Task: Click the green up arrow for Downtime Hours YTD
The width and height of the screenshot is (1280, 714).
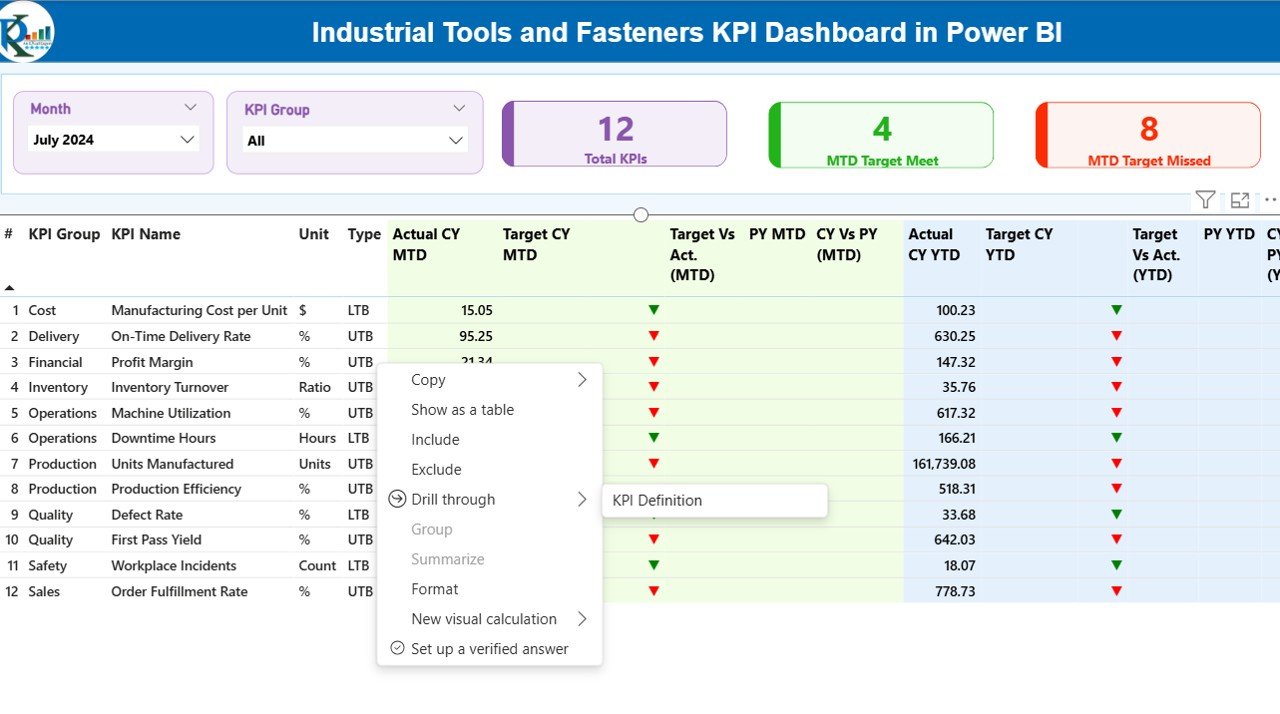Action: (1115, 437)
